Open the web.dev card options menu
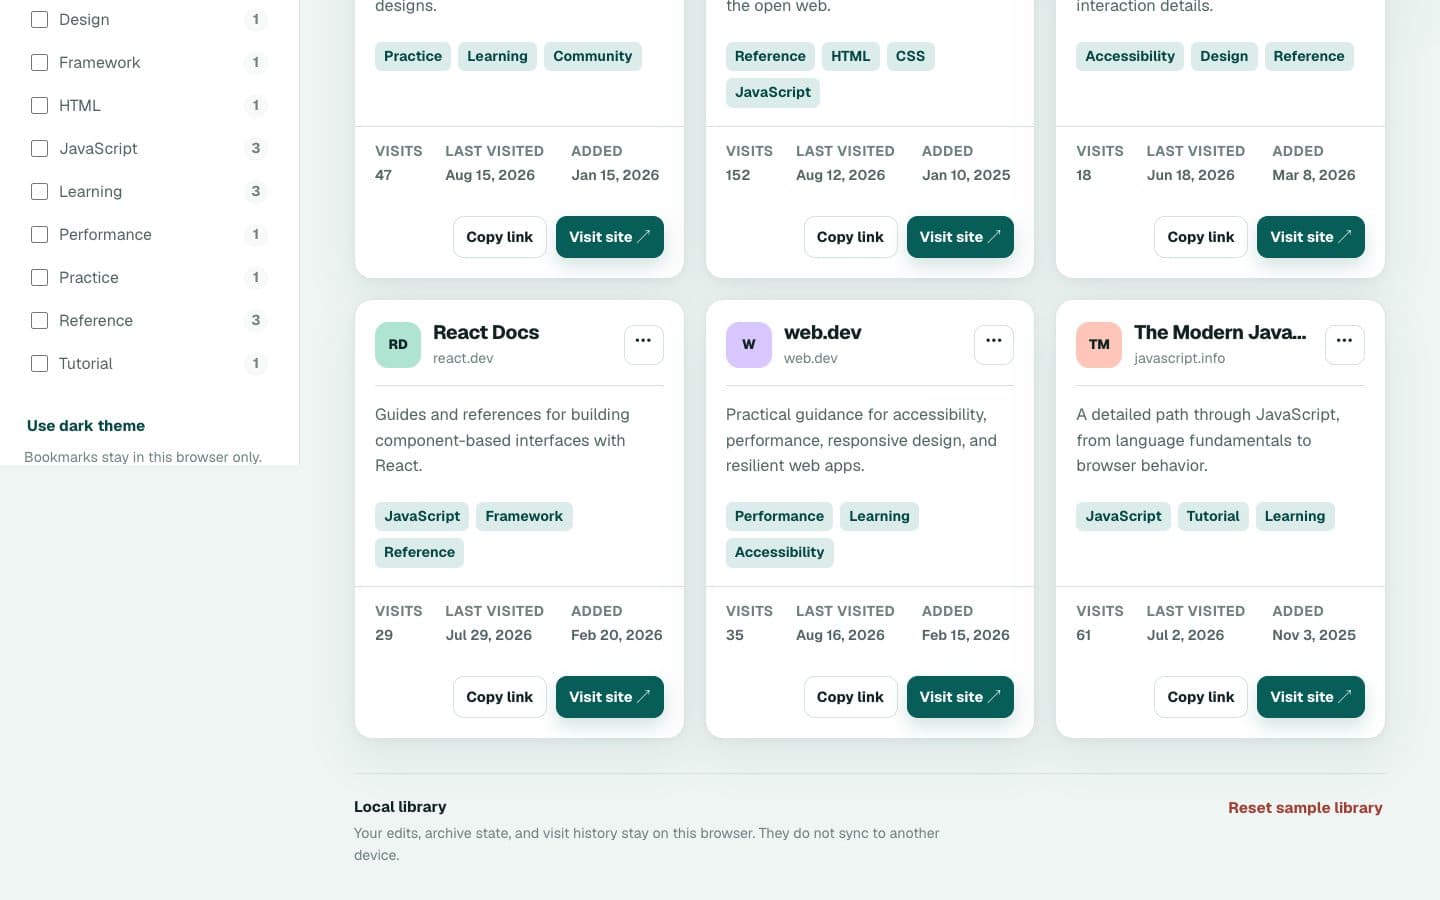Image resolution: width=1440 pixels, height=900 pixels. [994, 344]
